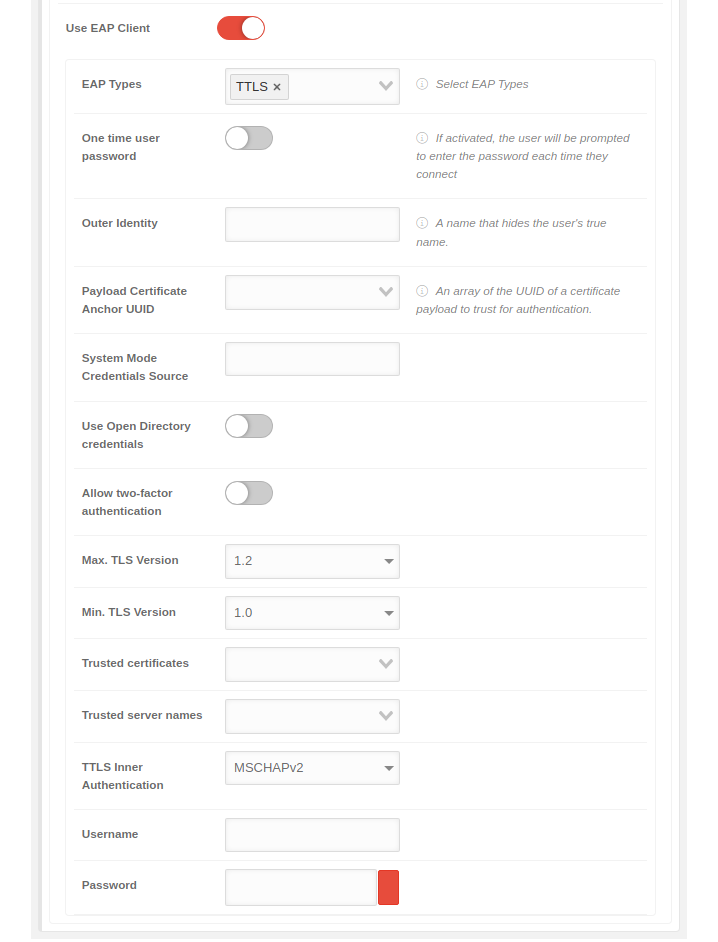The image size is (718, 942).
Task: Expand Trusted certificates dropdown
Action: point(312,664)
